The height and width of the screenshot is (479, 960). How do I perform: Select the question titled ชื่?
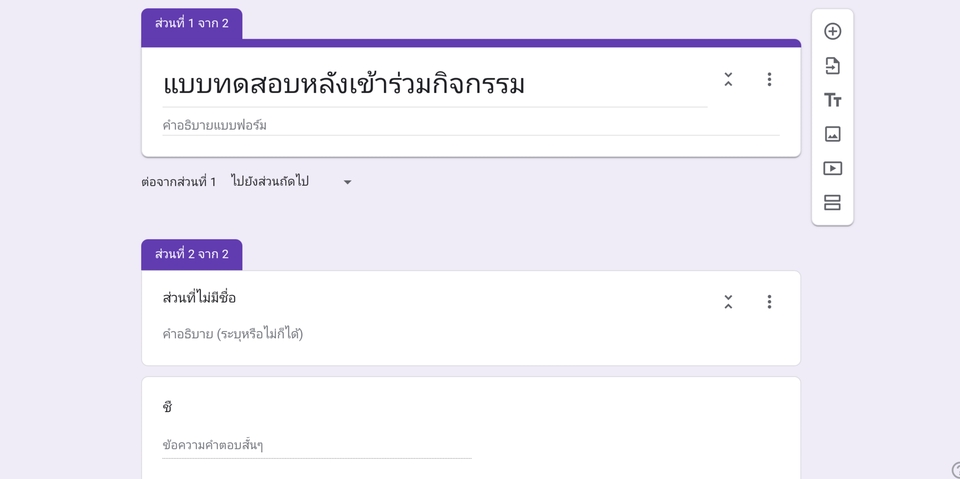pyautogui.click(x=167, y=407)
